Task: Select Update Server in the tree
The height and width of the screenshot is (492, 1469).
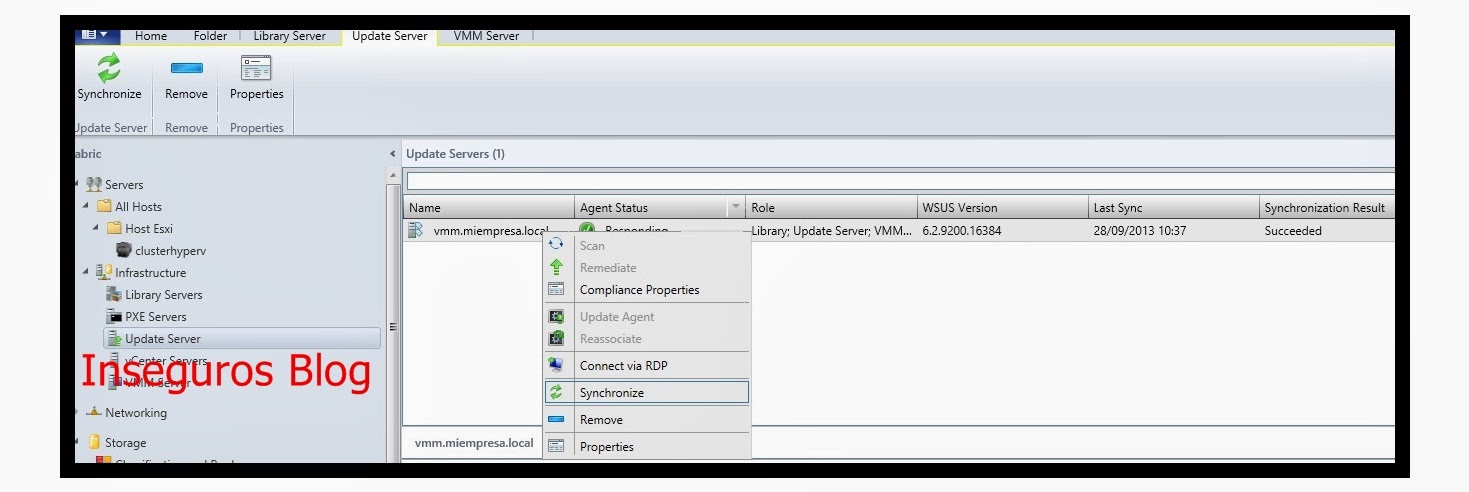Action: 162,339
